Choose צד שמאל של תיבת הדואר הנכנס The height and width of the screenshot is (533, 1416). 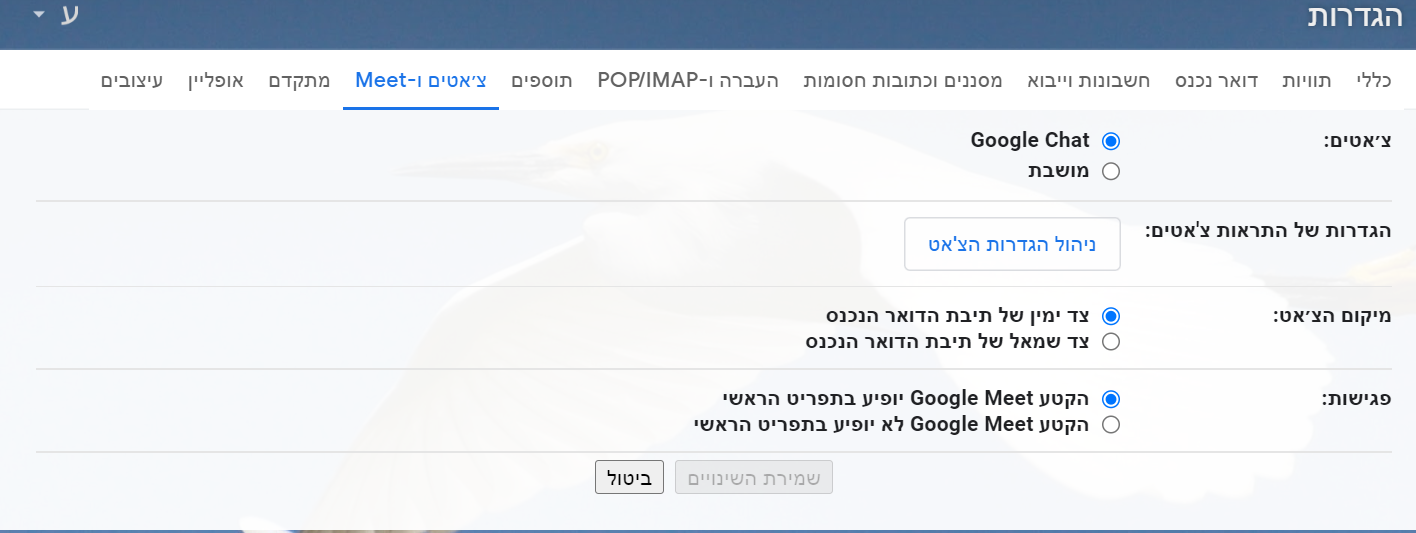(x=1110, y=342)
